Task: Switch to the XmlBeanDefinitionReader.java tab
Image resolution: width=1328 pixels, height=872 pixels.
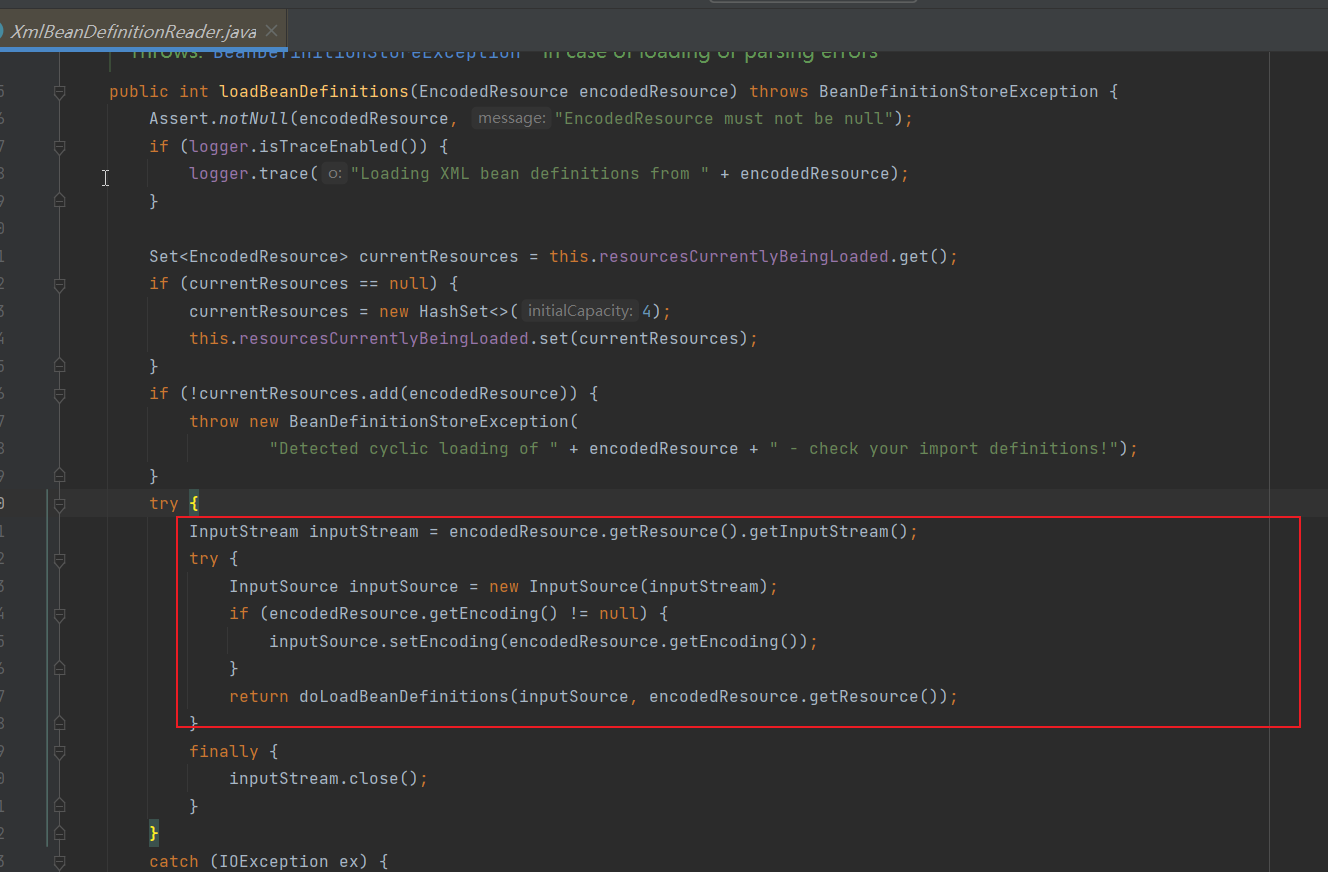Action: 134,31
